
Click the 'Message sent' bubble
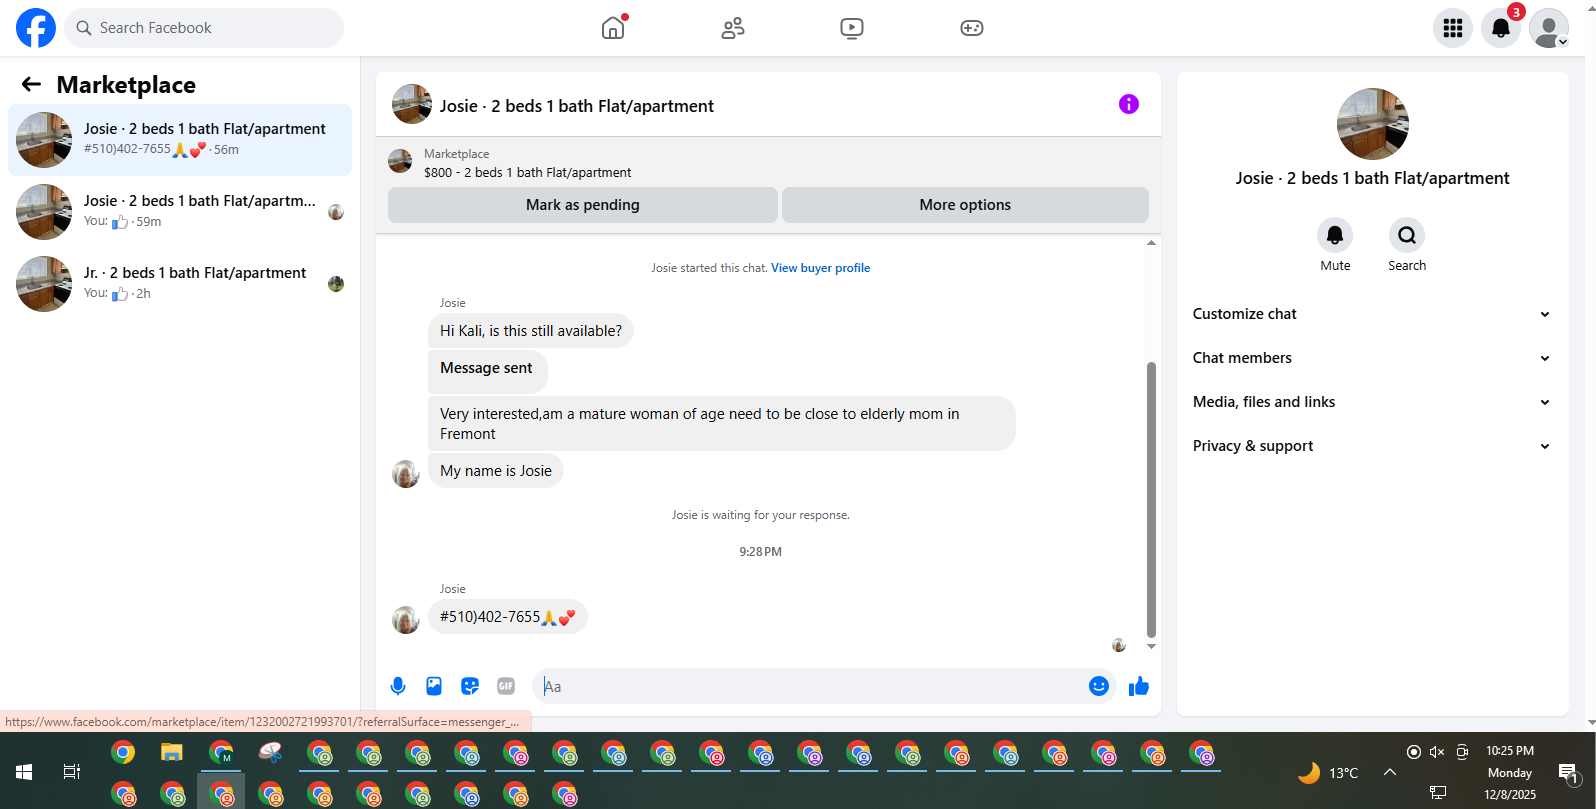pyautogui.click(x=487, y=371)
